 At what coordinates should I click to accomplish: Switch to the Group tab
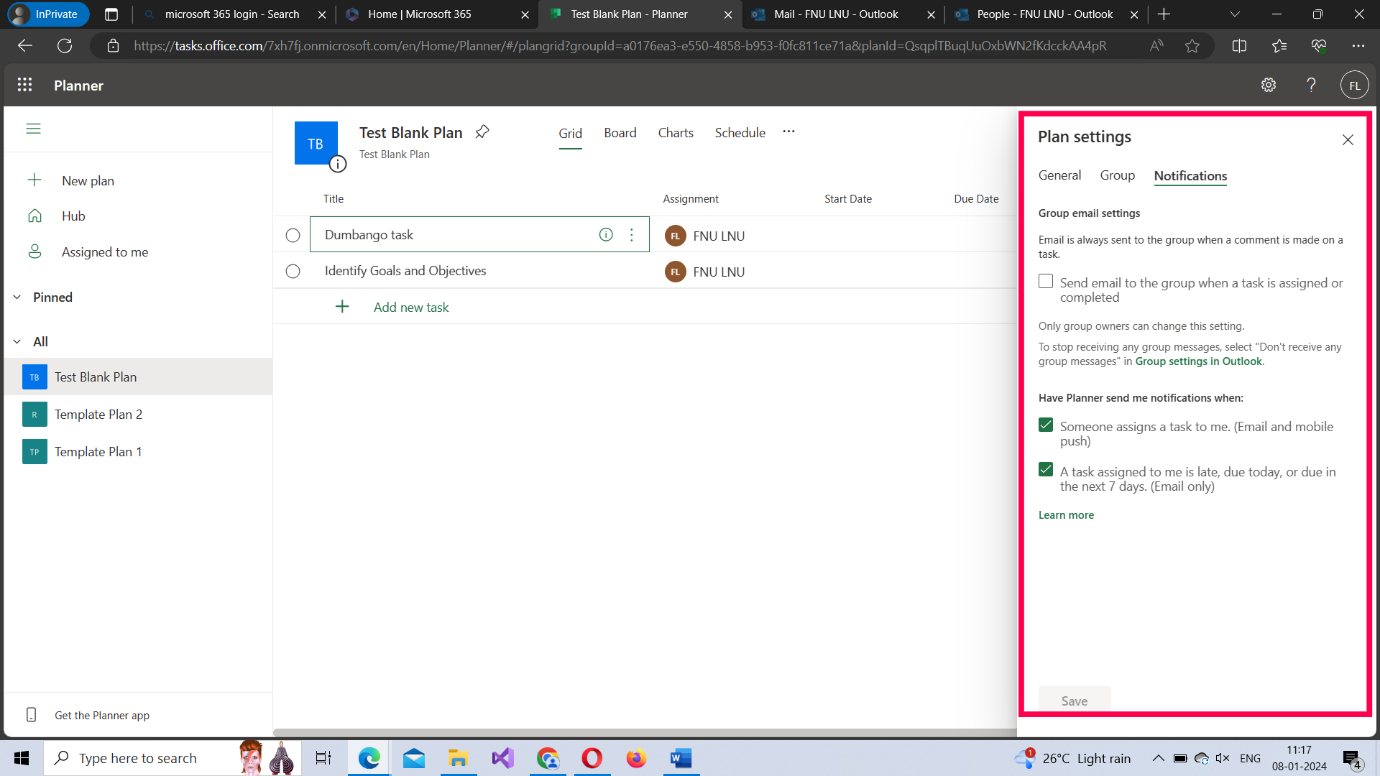1117,175
